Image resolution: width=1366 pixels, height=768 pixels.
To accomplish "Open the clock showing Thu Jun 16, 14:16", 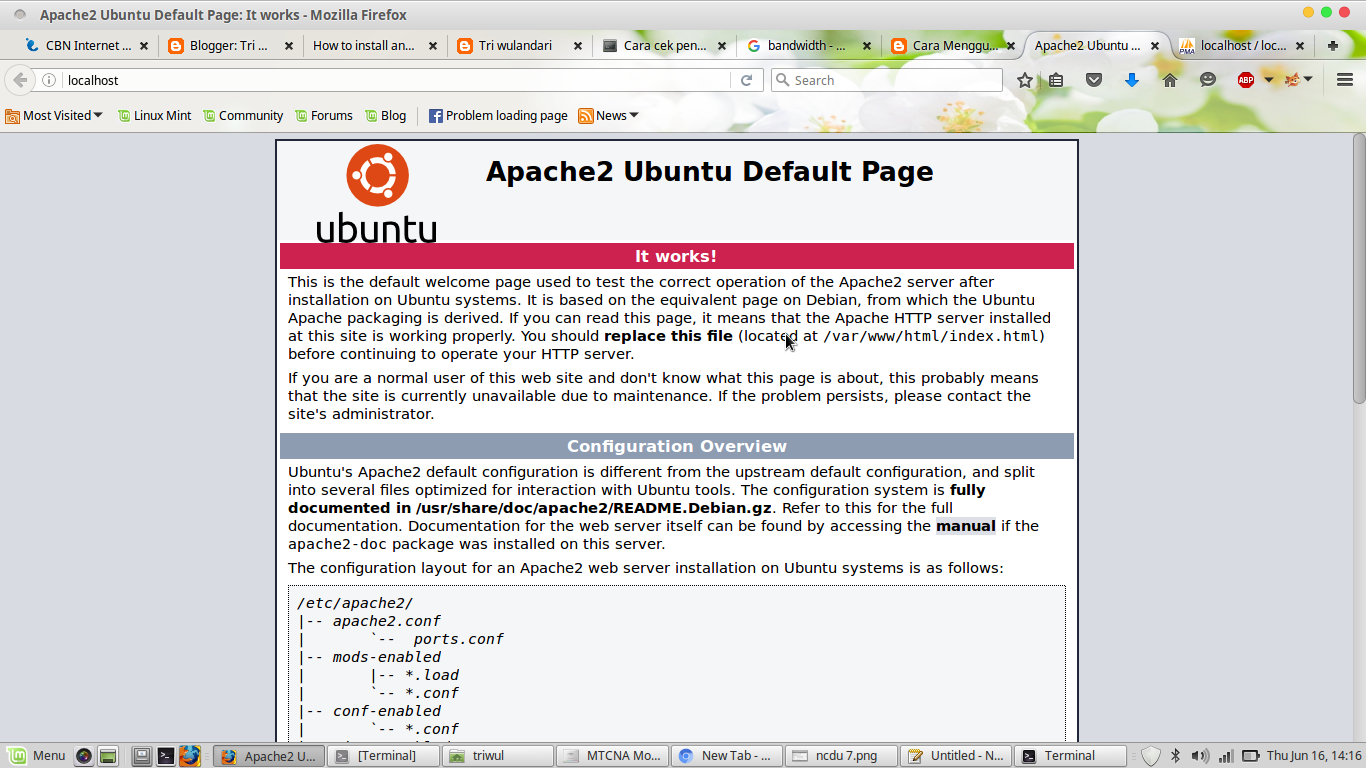I will 1314,756.
